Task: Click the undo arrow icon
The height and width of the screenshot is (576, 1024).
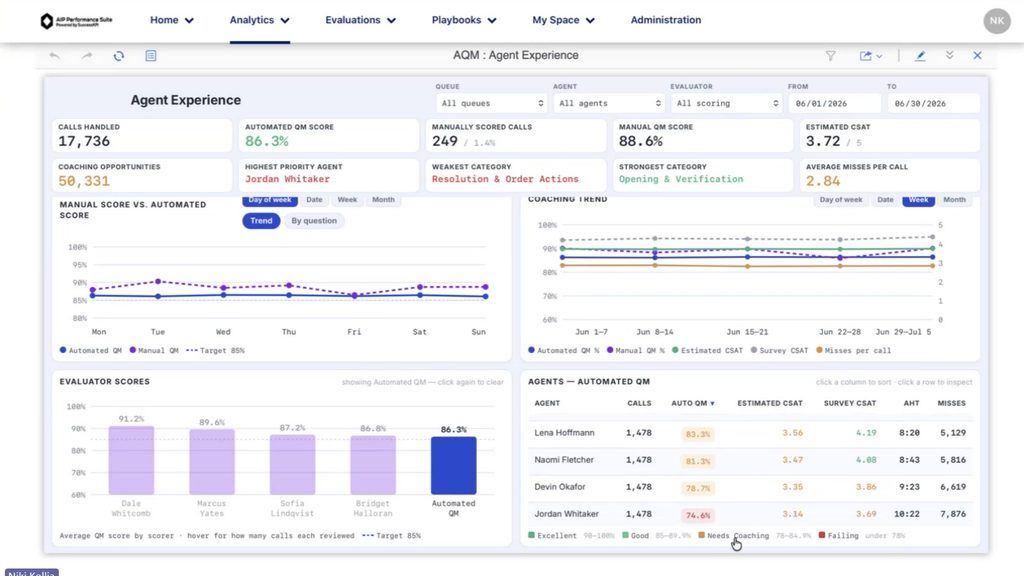Action: tap(54, 56)
